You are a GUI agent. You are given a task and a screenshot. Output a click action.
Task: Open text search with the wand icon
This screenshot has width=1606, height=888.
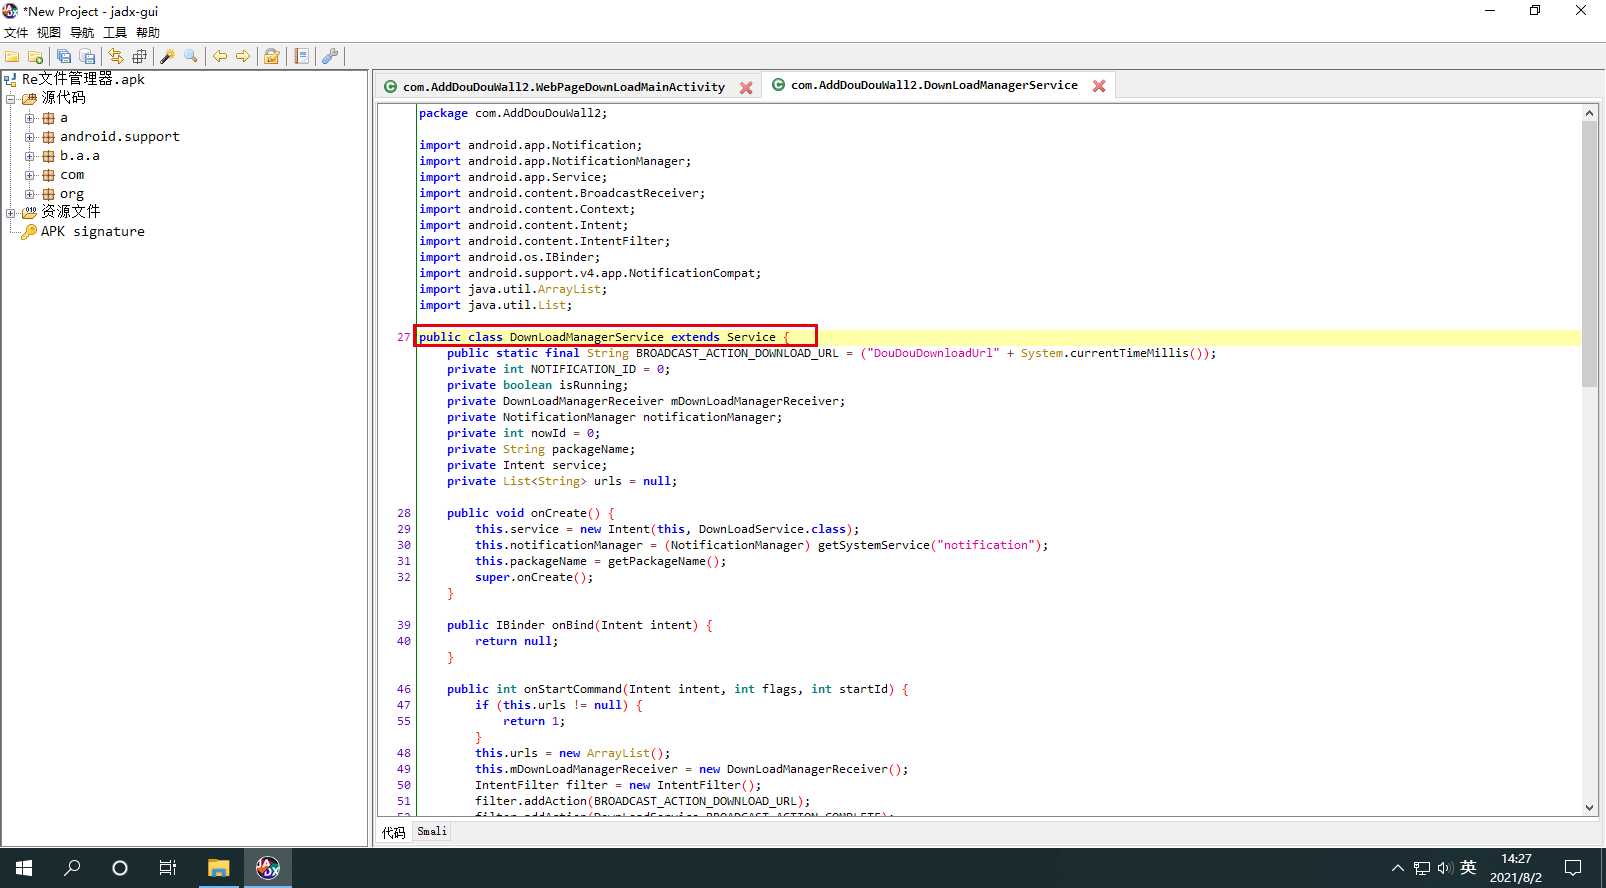(x=167, y=57)
